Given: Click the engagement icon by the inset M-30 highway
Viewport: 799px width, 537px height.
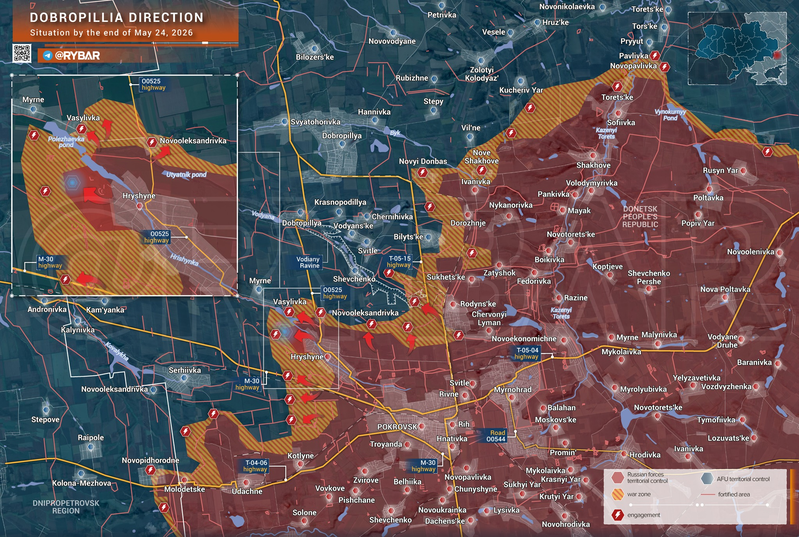Looking at the screenshot, I should [65, 279].
